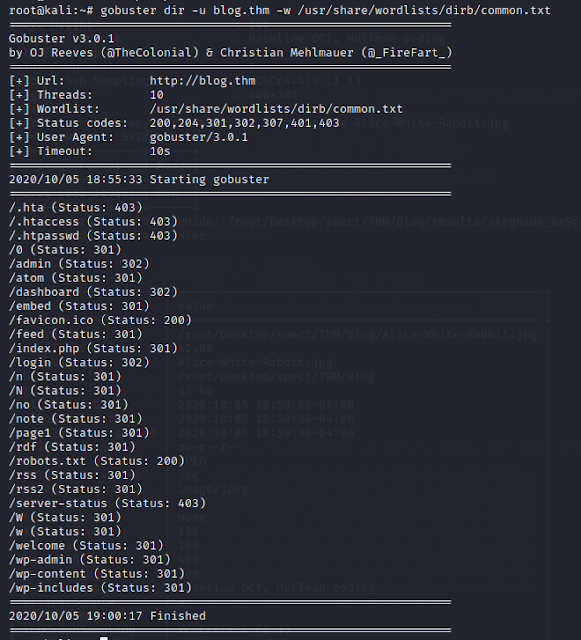Select the /robots.txt result line

[x=97, y=461]
